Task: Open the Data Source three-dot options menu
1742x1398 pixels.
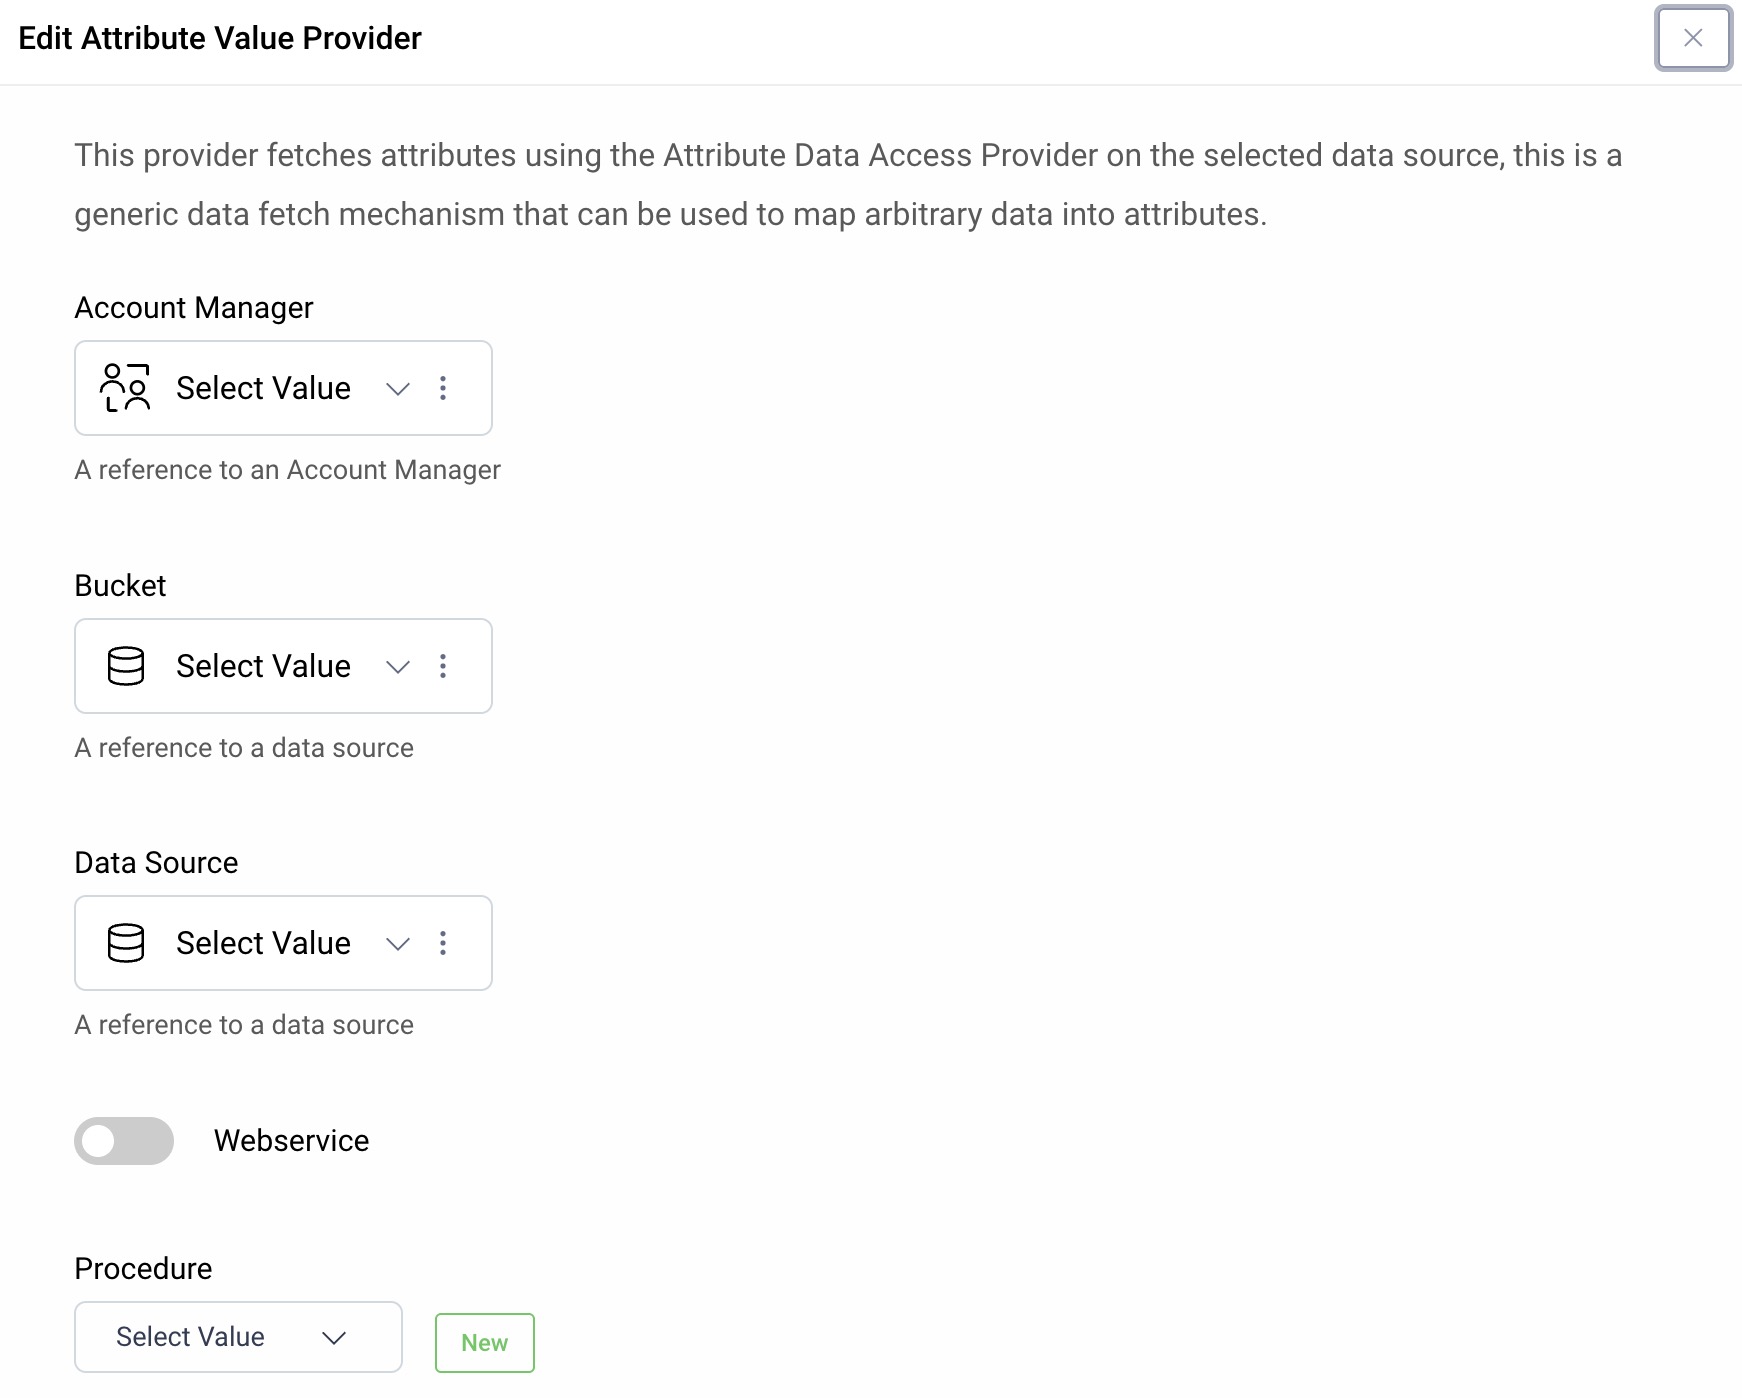Action: click(x=443, y=943)
